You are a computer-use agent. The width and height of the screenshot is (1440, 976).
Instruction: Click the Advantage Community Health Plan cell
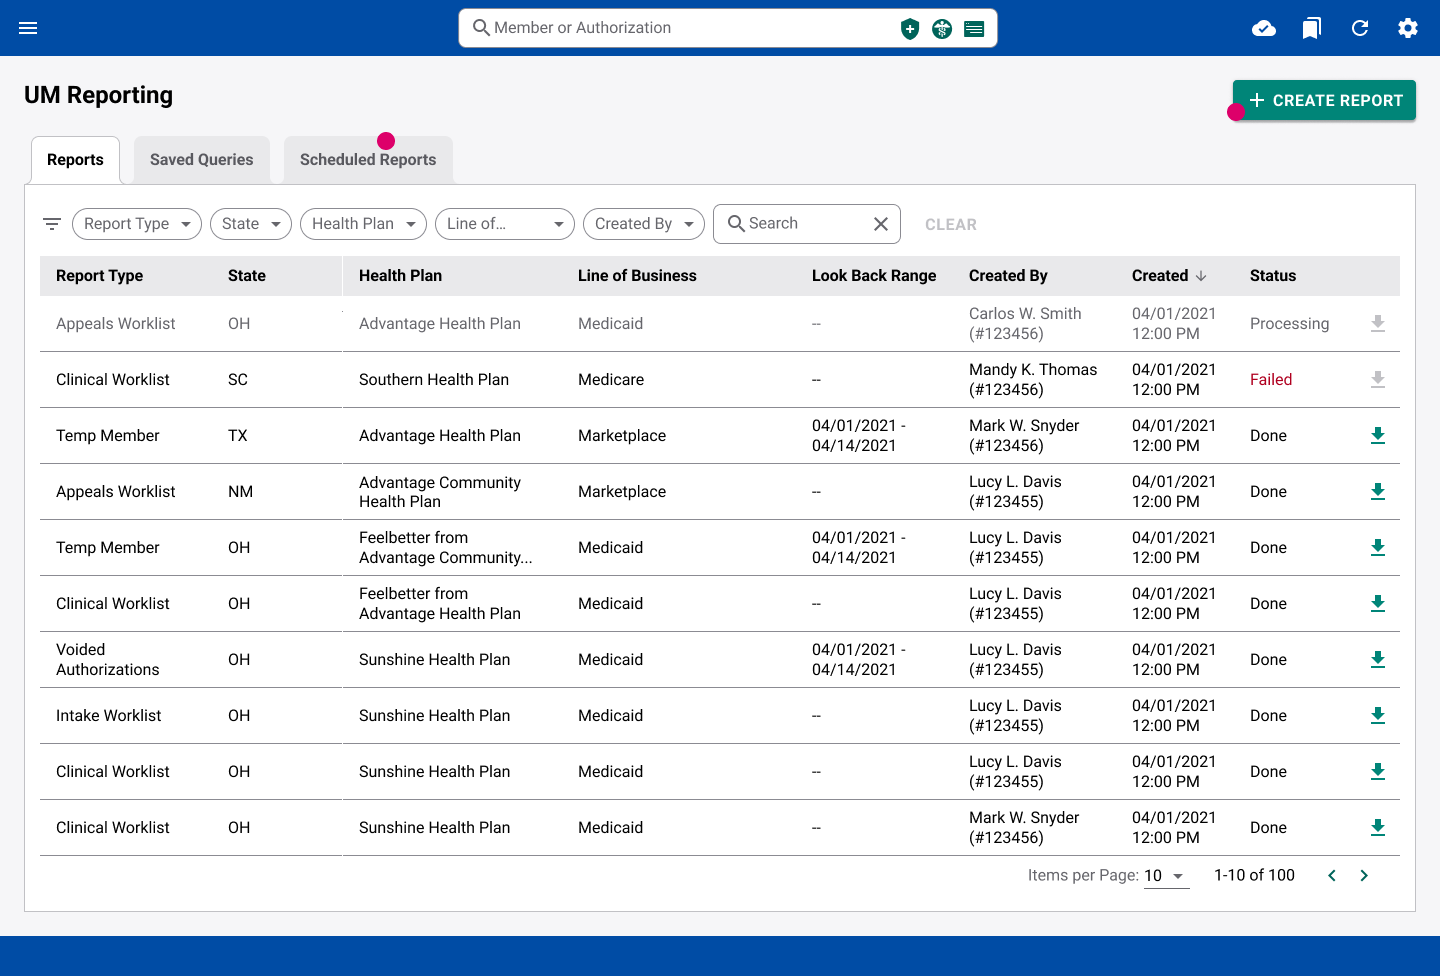tap(440, 492)
